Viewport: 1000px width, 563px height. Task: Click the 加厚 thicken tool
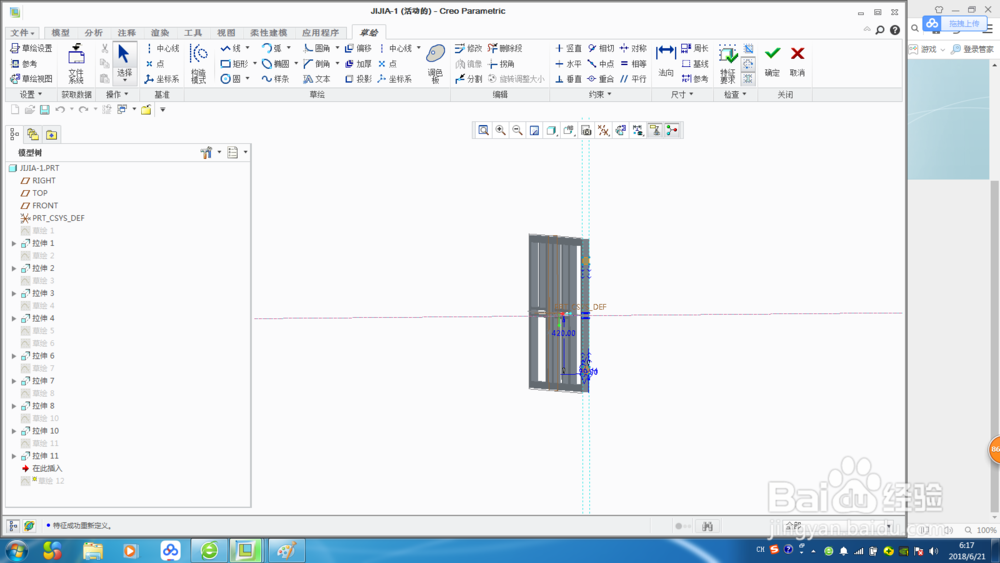[358, 64]
